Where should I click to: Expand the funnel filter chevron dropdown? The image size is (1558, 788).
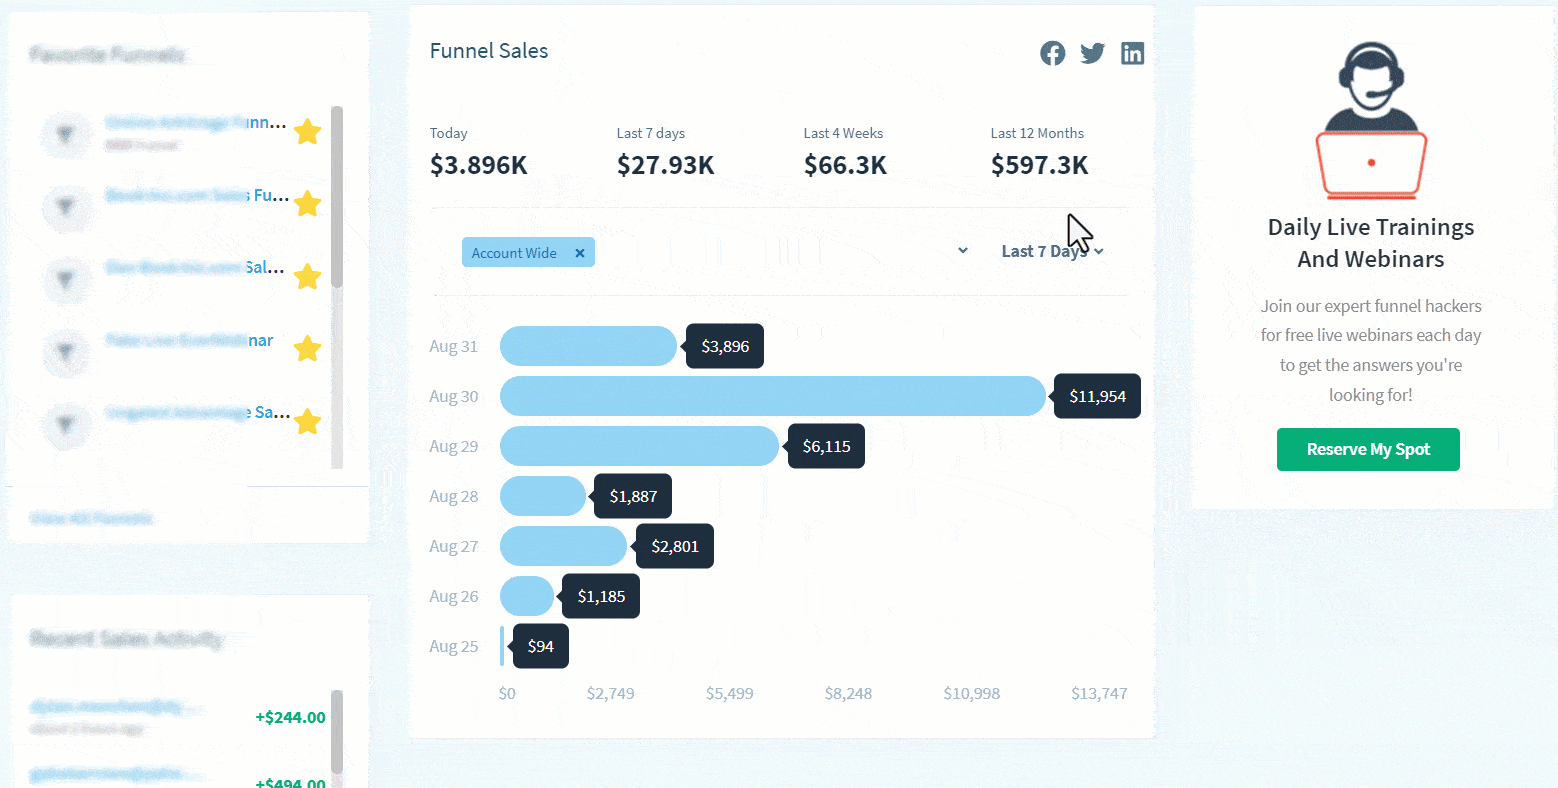(x=963, y=250)
